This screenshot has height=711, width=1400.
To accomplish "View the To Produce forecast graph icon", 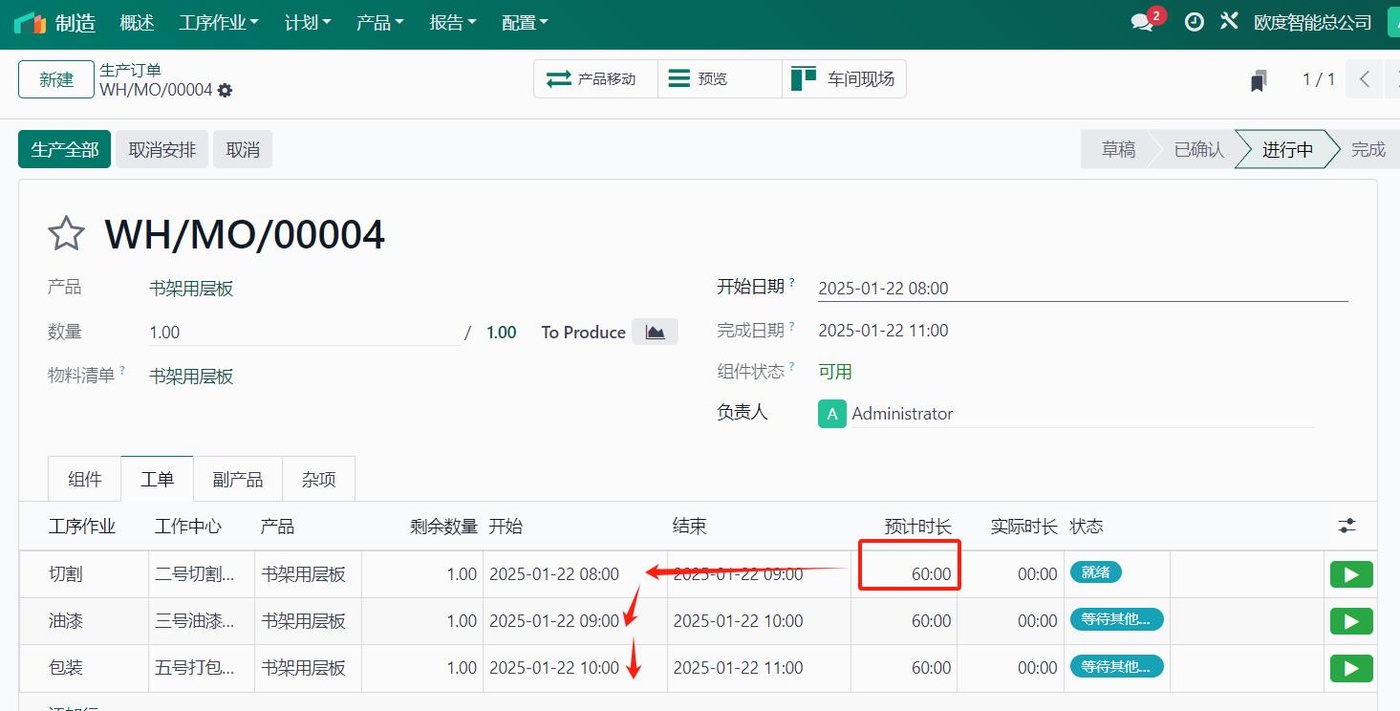I will (655, 331).
